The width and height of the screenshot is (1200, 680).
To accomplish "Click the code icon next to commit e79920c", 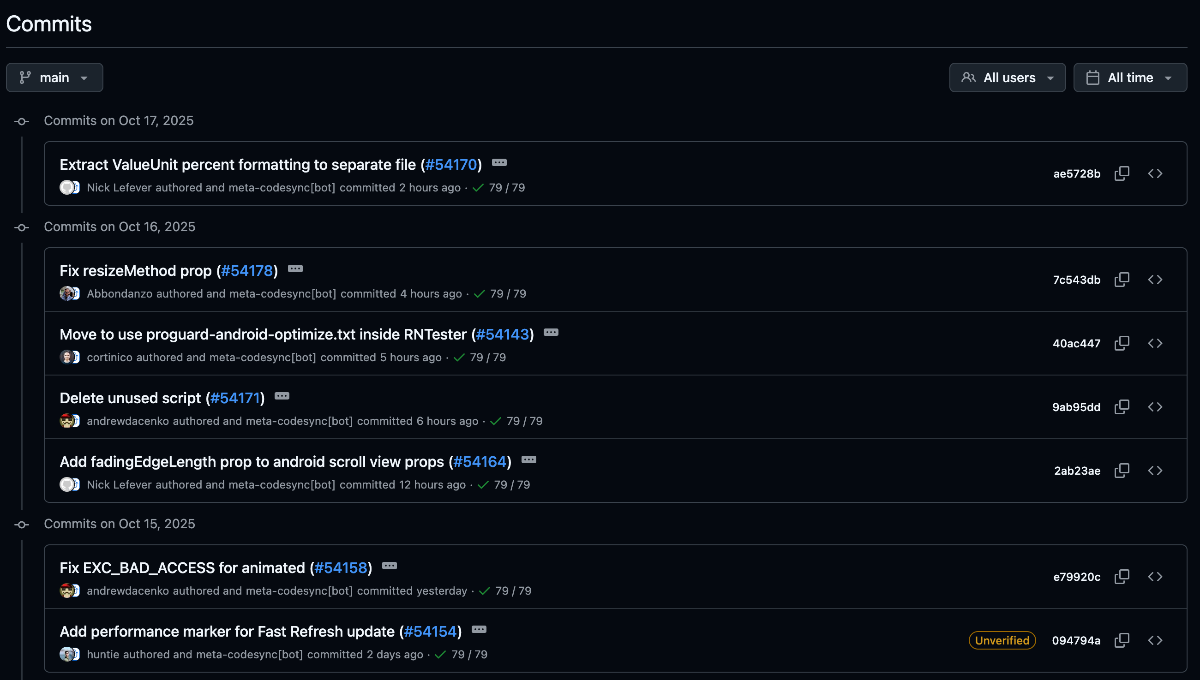I will tap(1155, 577).
